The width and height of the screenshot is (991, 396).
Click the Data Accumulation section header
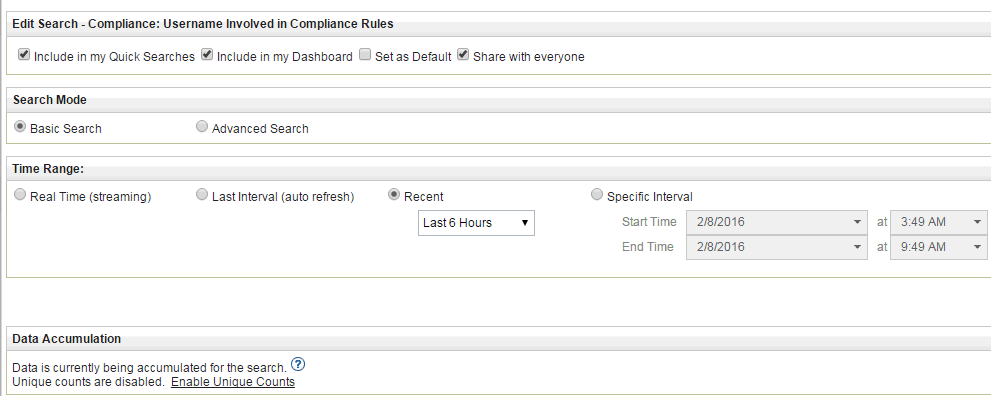[66, 339]
